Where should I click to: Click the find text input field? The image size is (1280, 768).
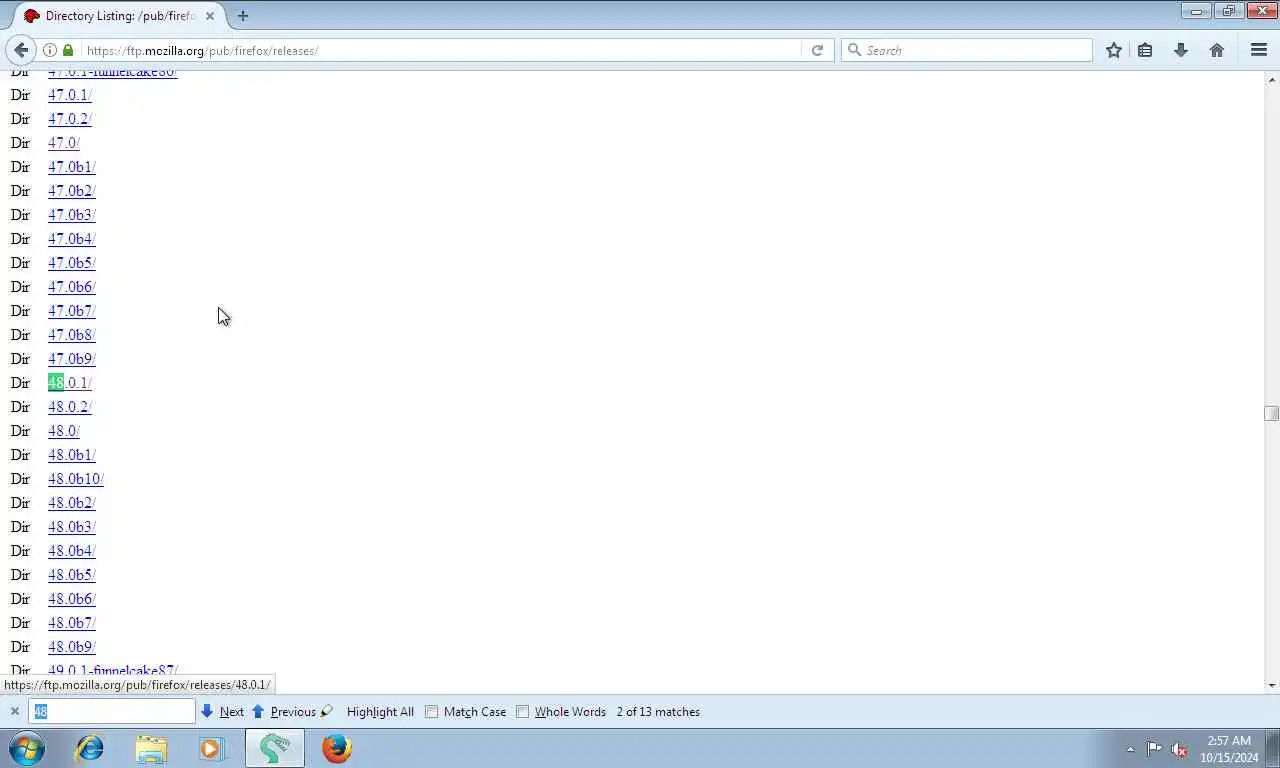click(x=112, y=711)
